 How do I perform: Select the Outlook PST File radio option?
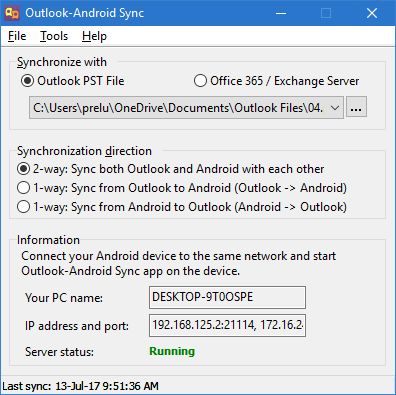click(x=73, y=81)
